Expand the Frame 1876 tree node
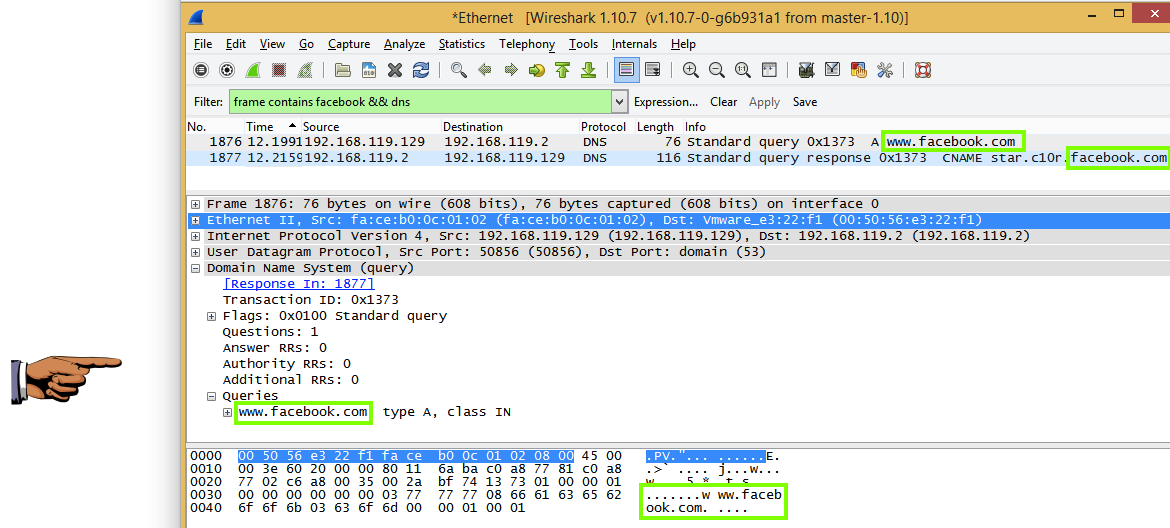 196,204
